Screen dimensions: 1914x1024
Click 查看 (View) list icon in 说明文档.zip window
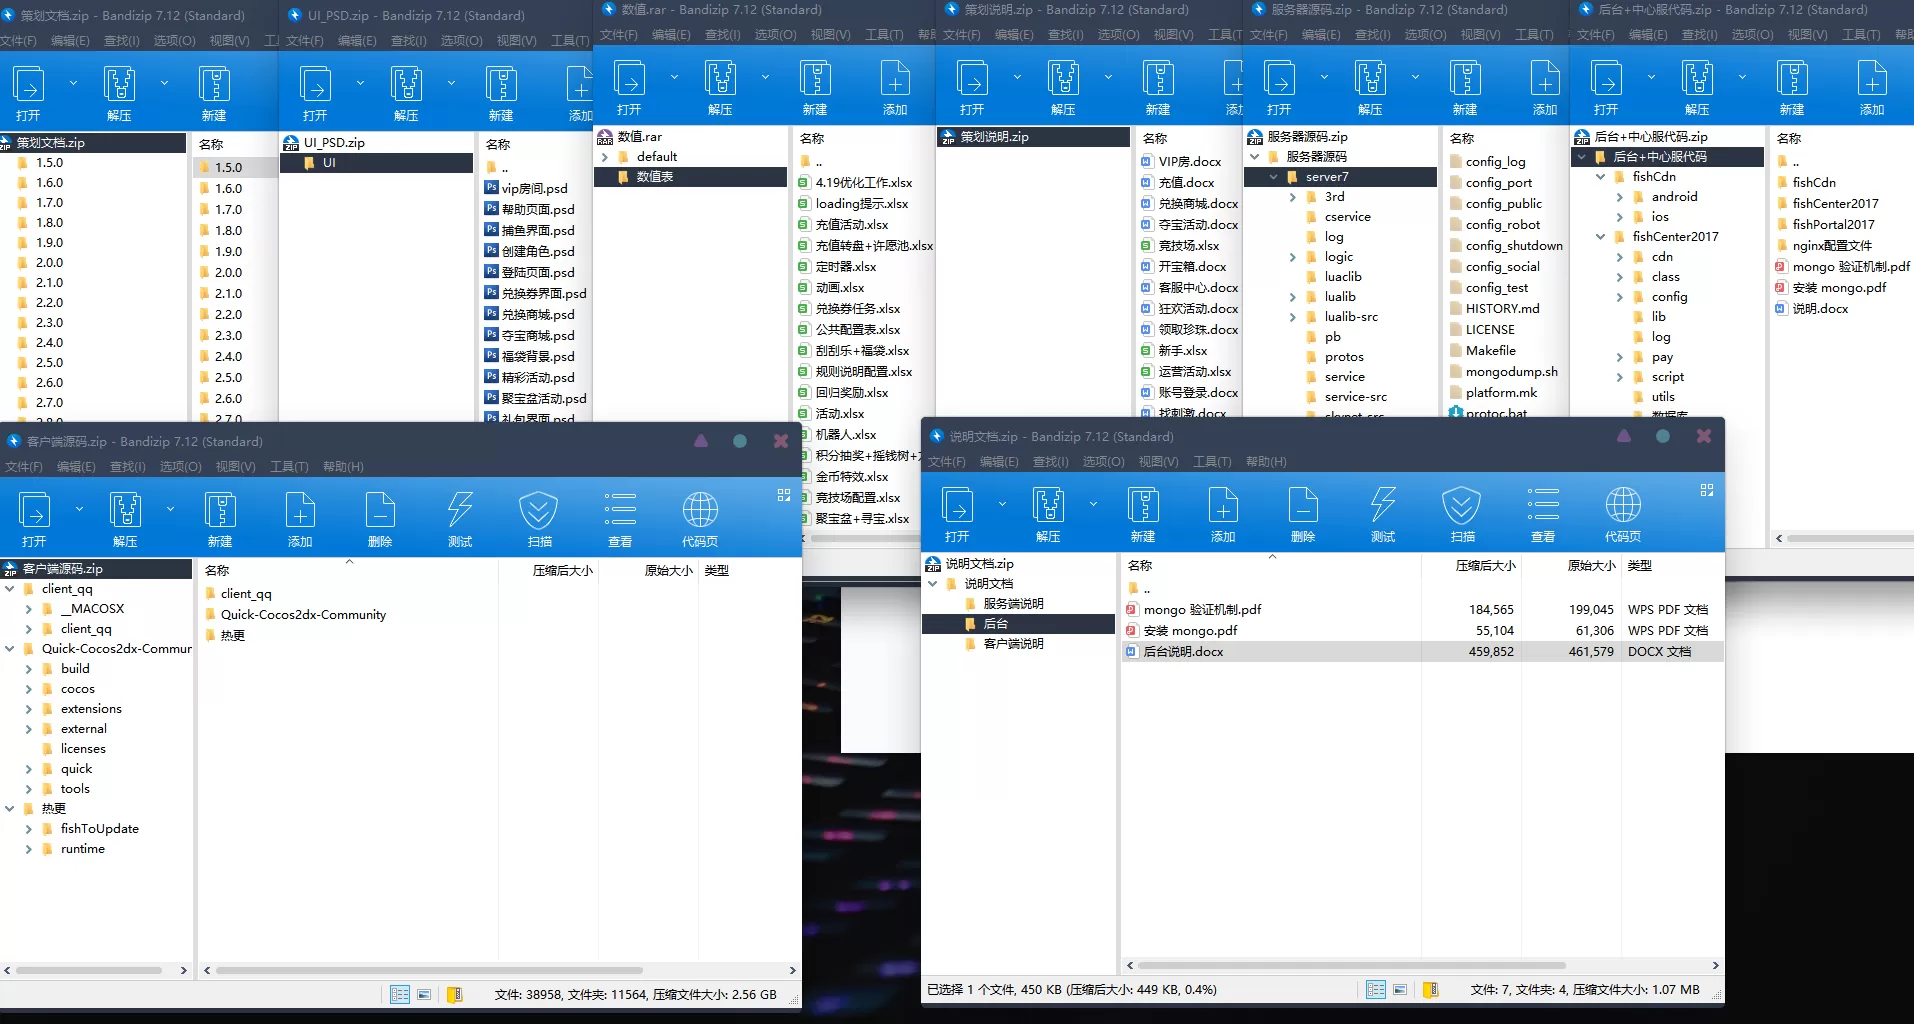click(x=1542, y=506)
